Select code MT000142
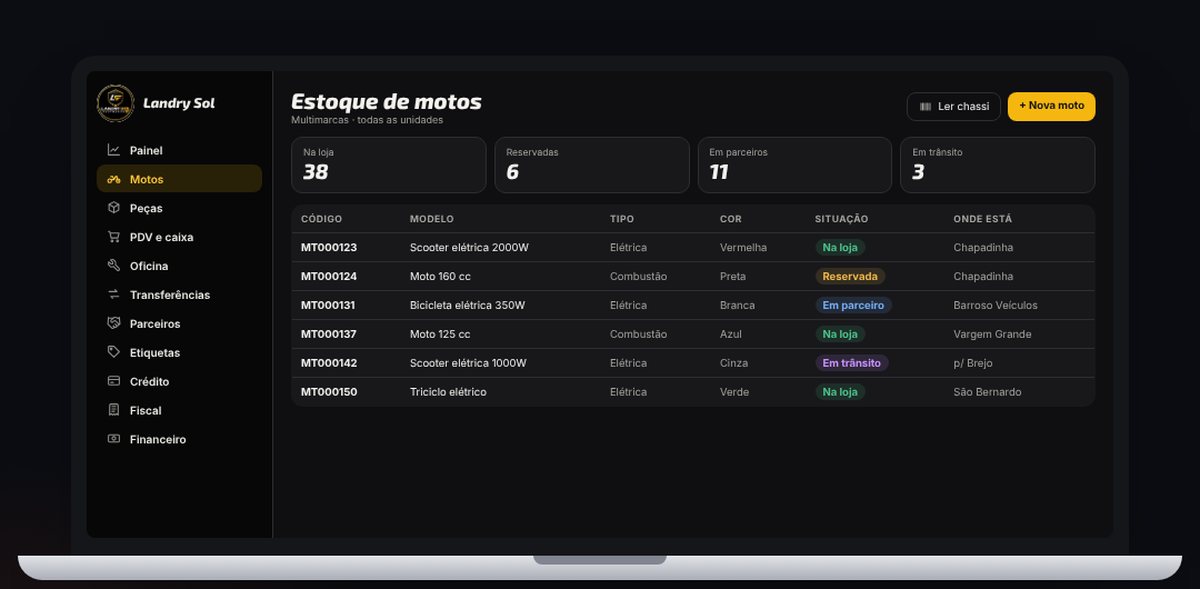 click(329, 363)
